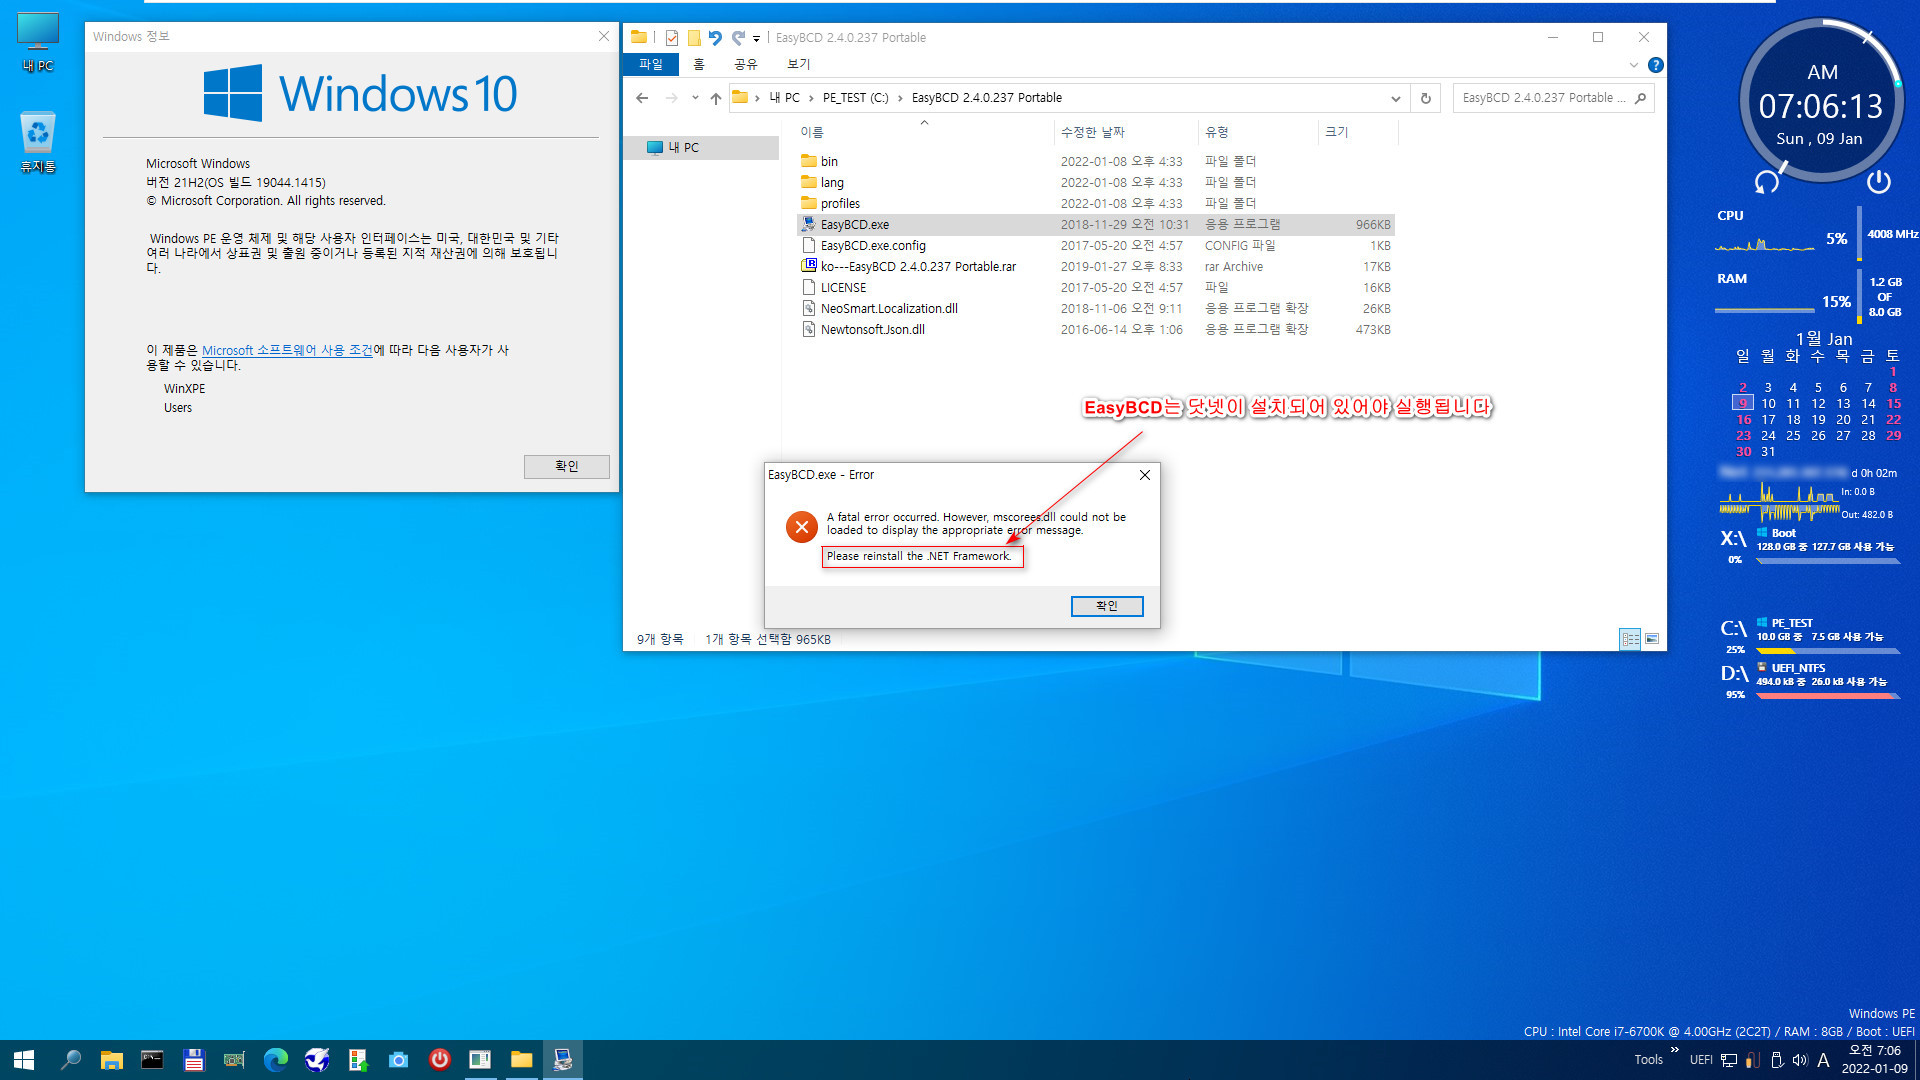Viewport: 1920px width, 1080px height.
Task: Open the 보기 ribbon tab
Action: click(798, 64)
